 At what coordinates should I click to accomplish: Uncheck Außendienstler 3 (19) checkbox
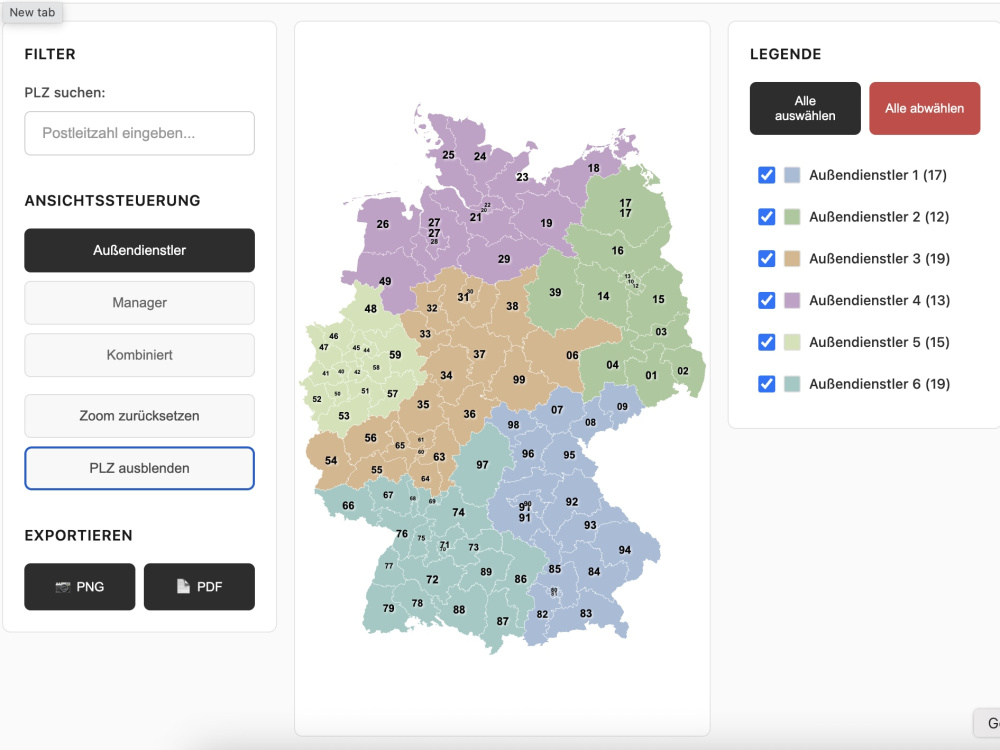point(767,258)
